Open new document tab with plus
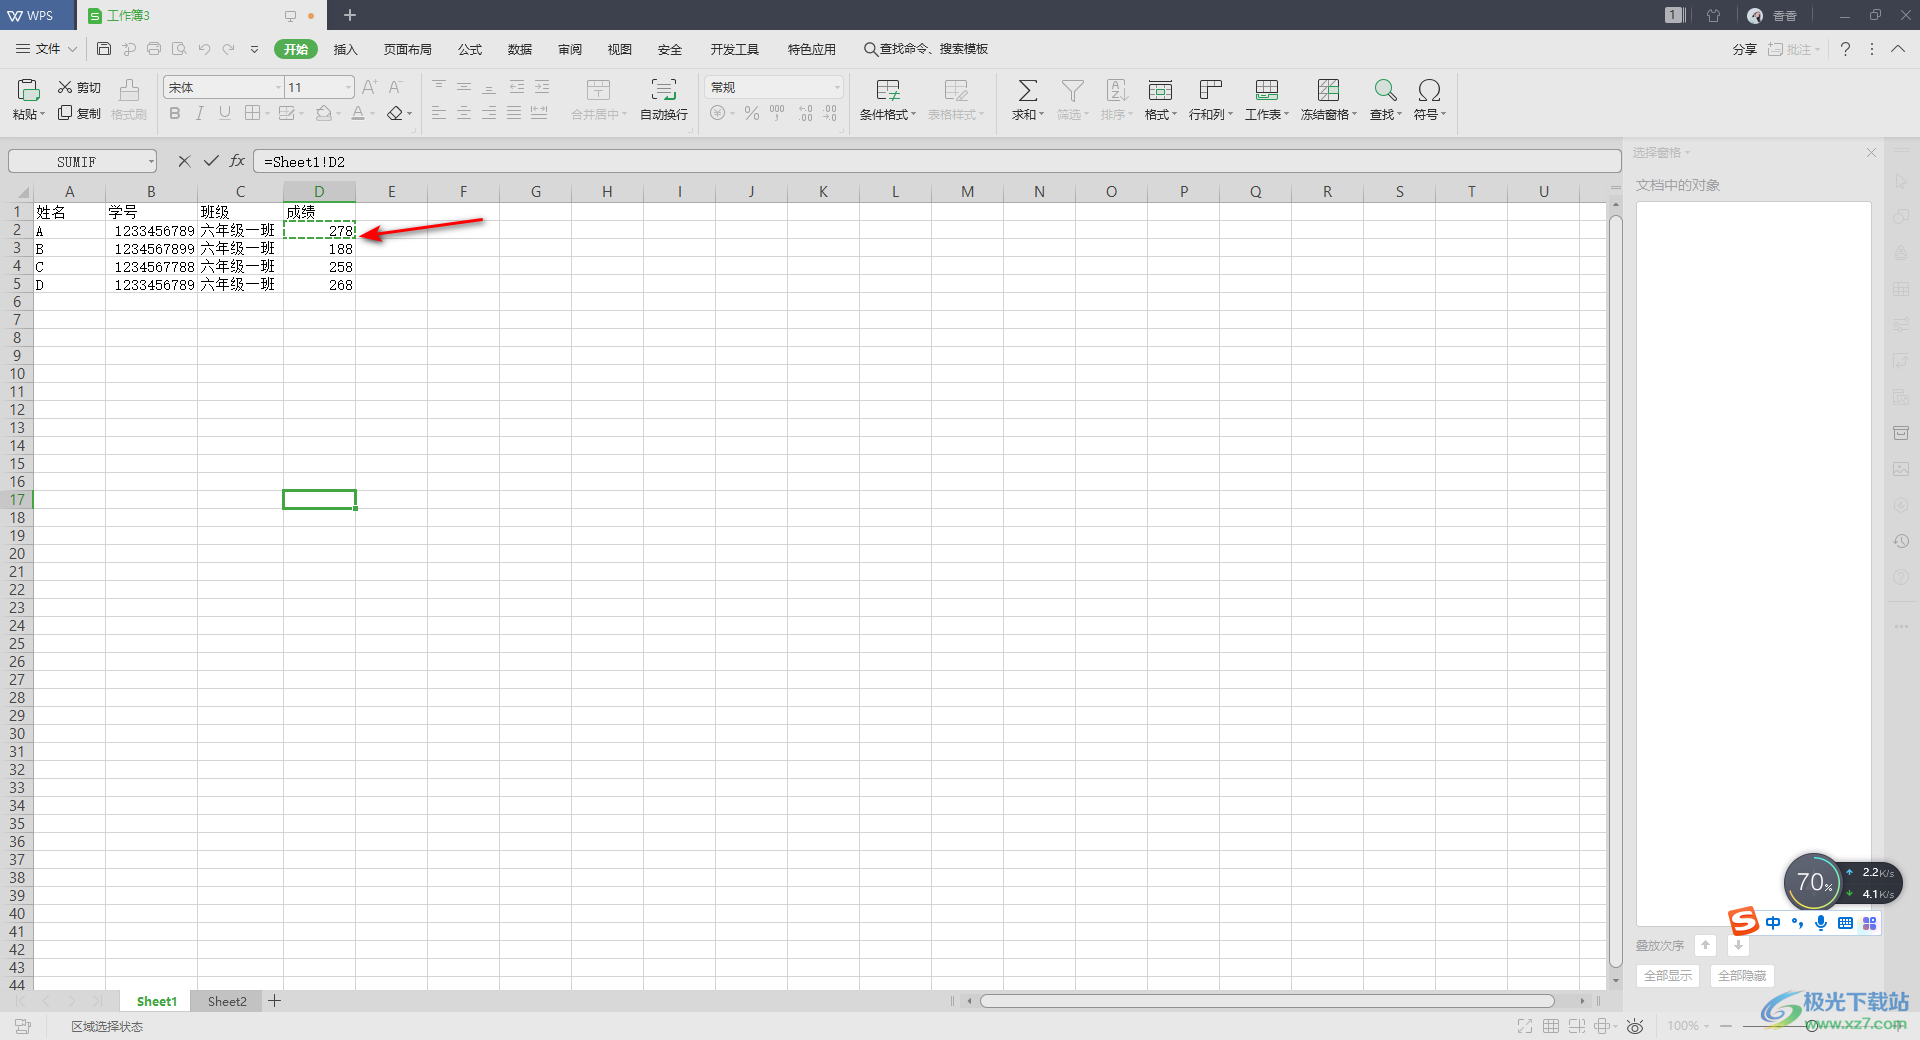The width and height of the screenshot is (1920, 1040). pos(350,15)
